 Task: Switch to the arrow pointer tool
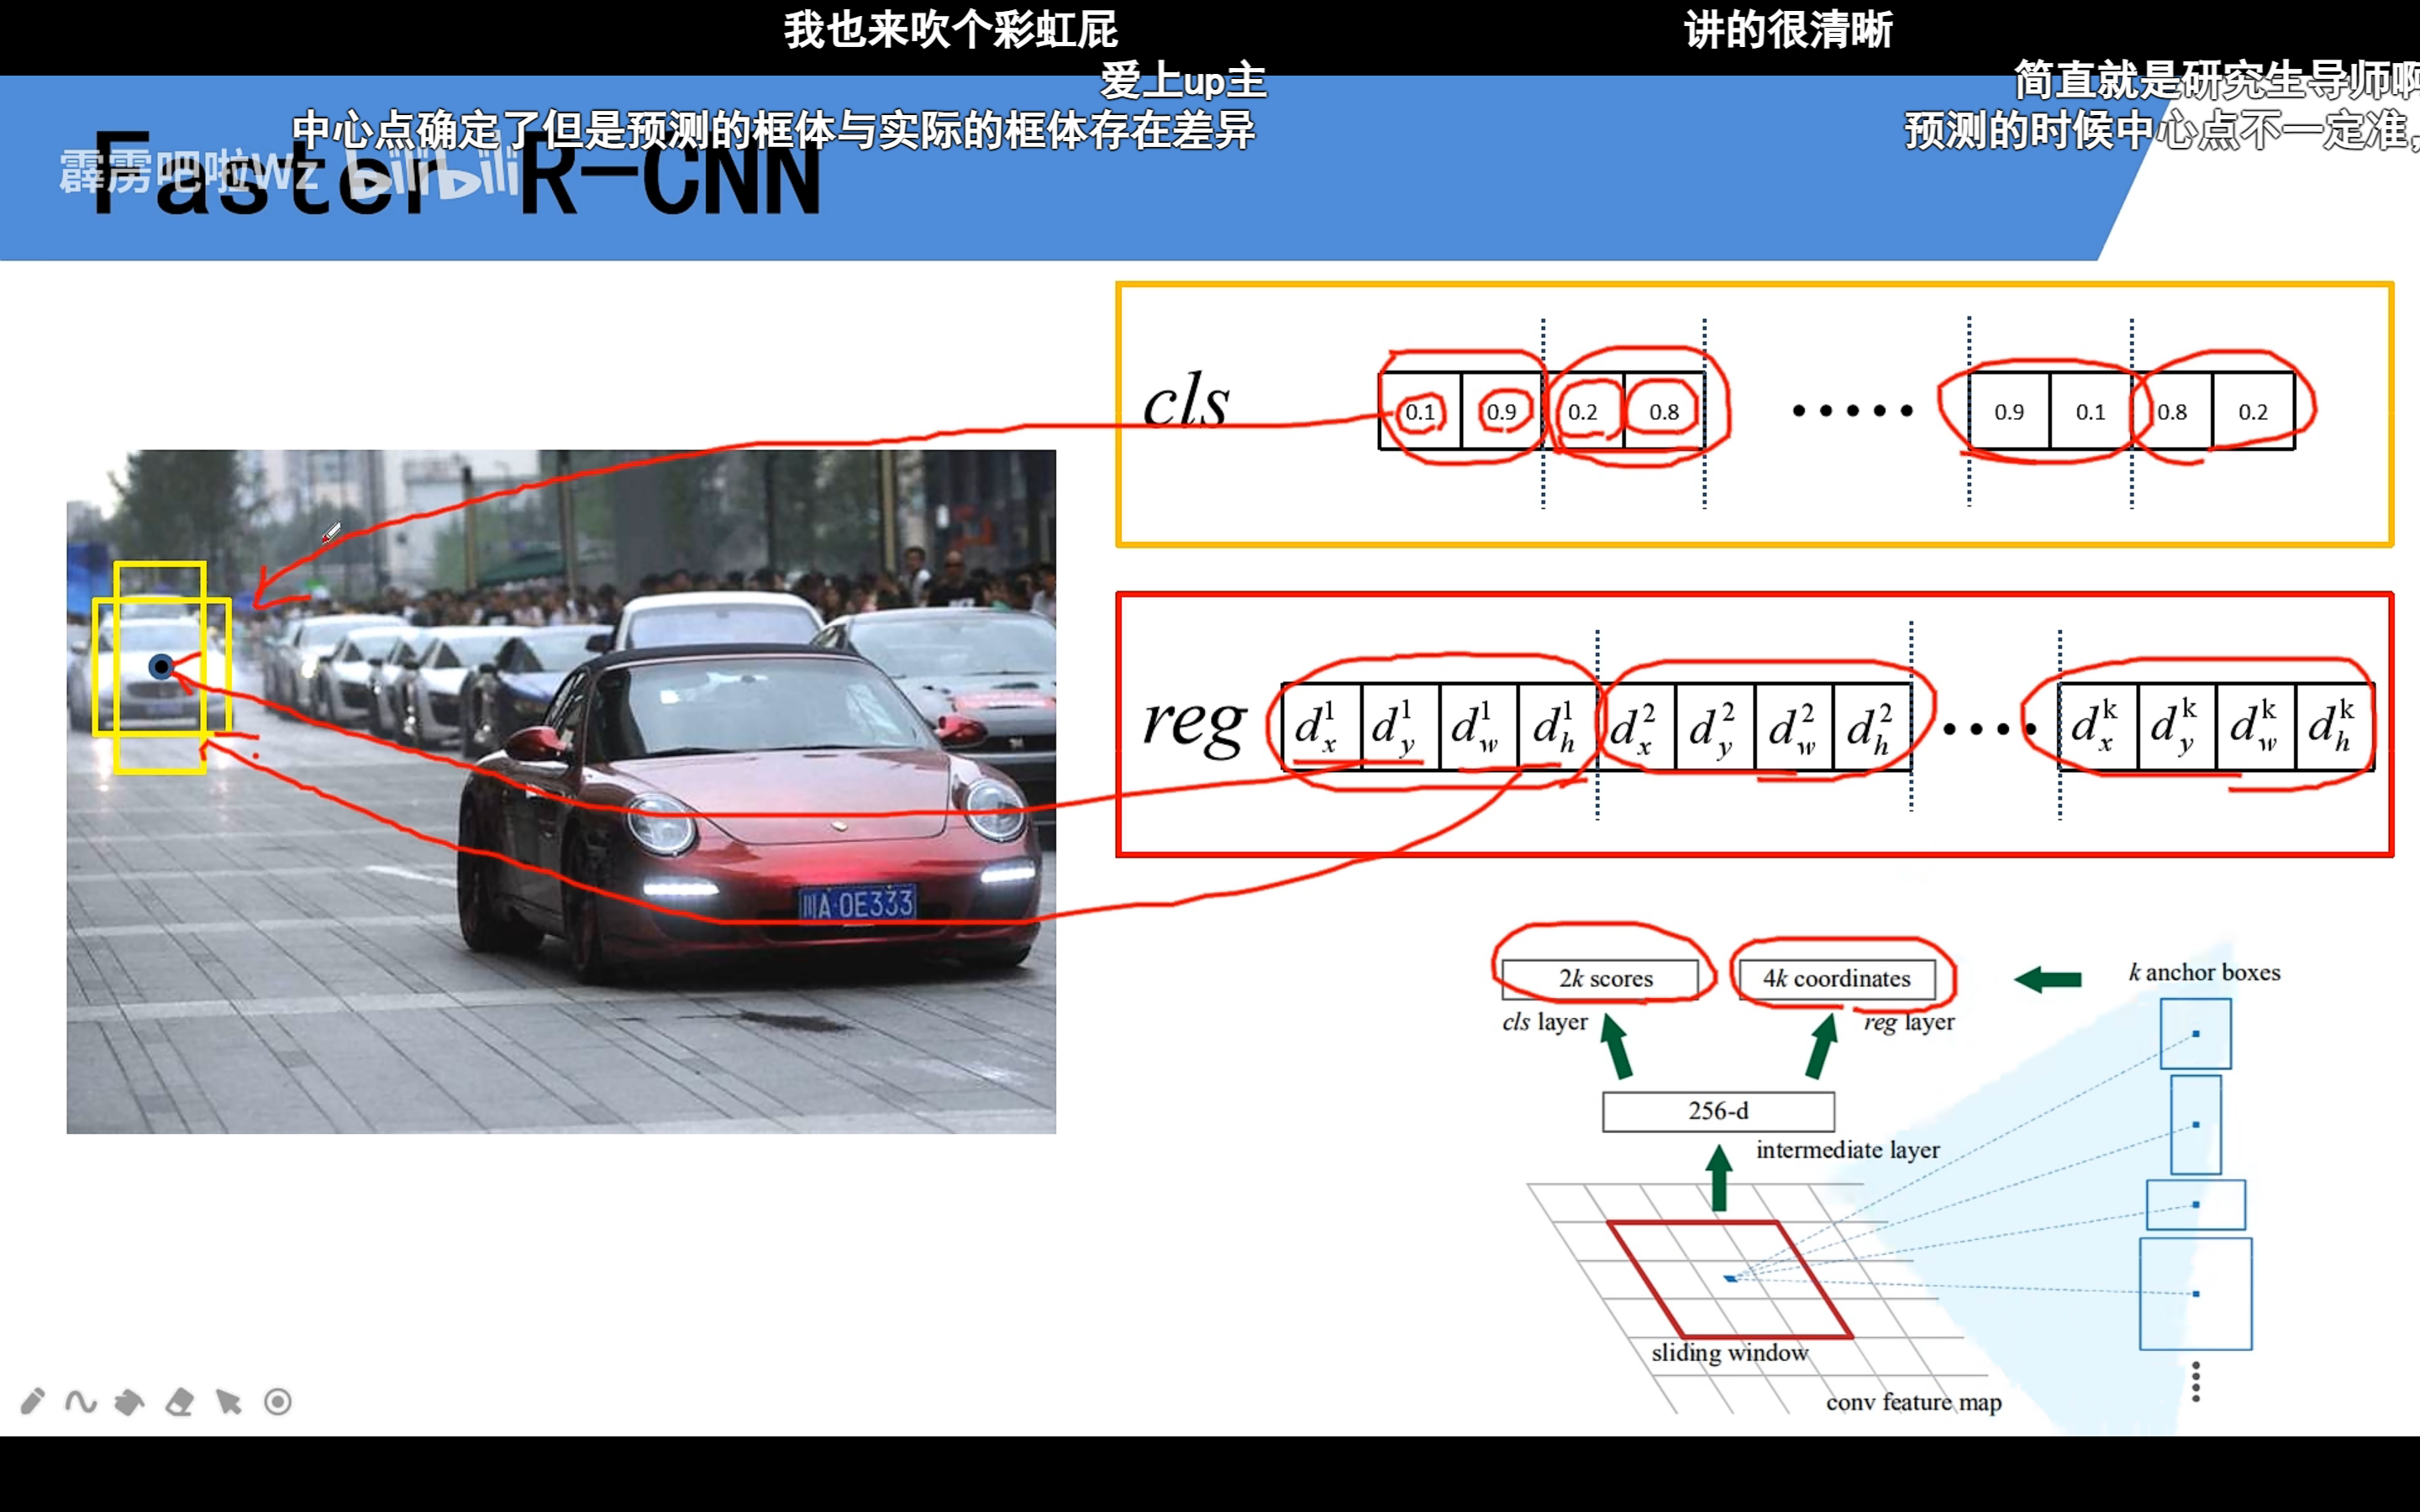pyautogui.click(x=229, y=1402)
